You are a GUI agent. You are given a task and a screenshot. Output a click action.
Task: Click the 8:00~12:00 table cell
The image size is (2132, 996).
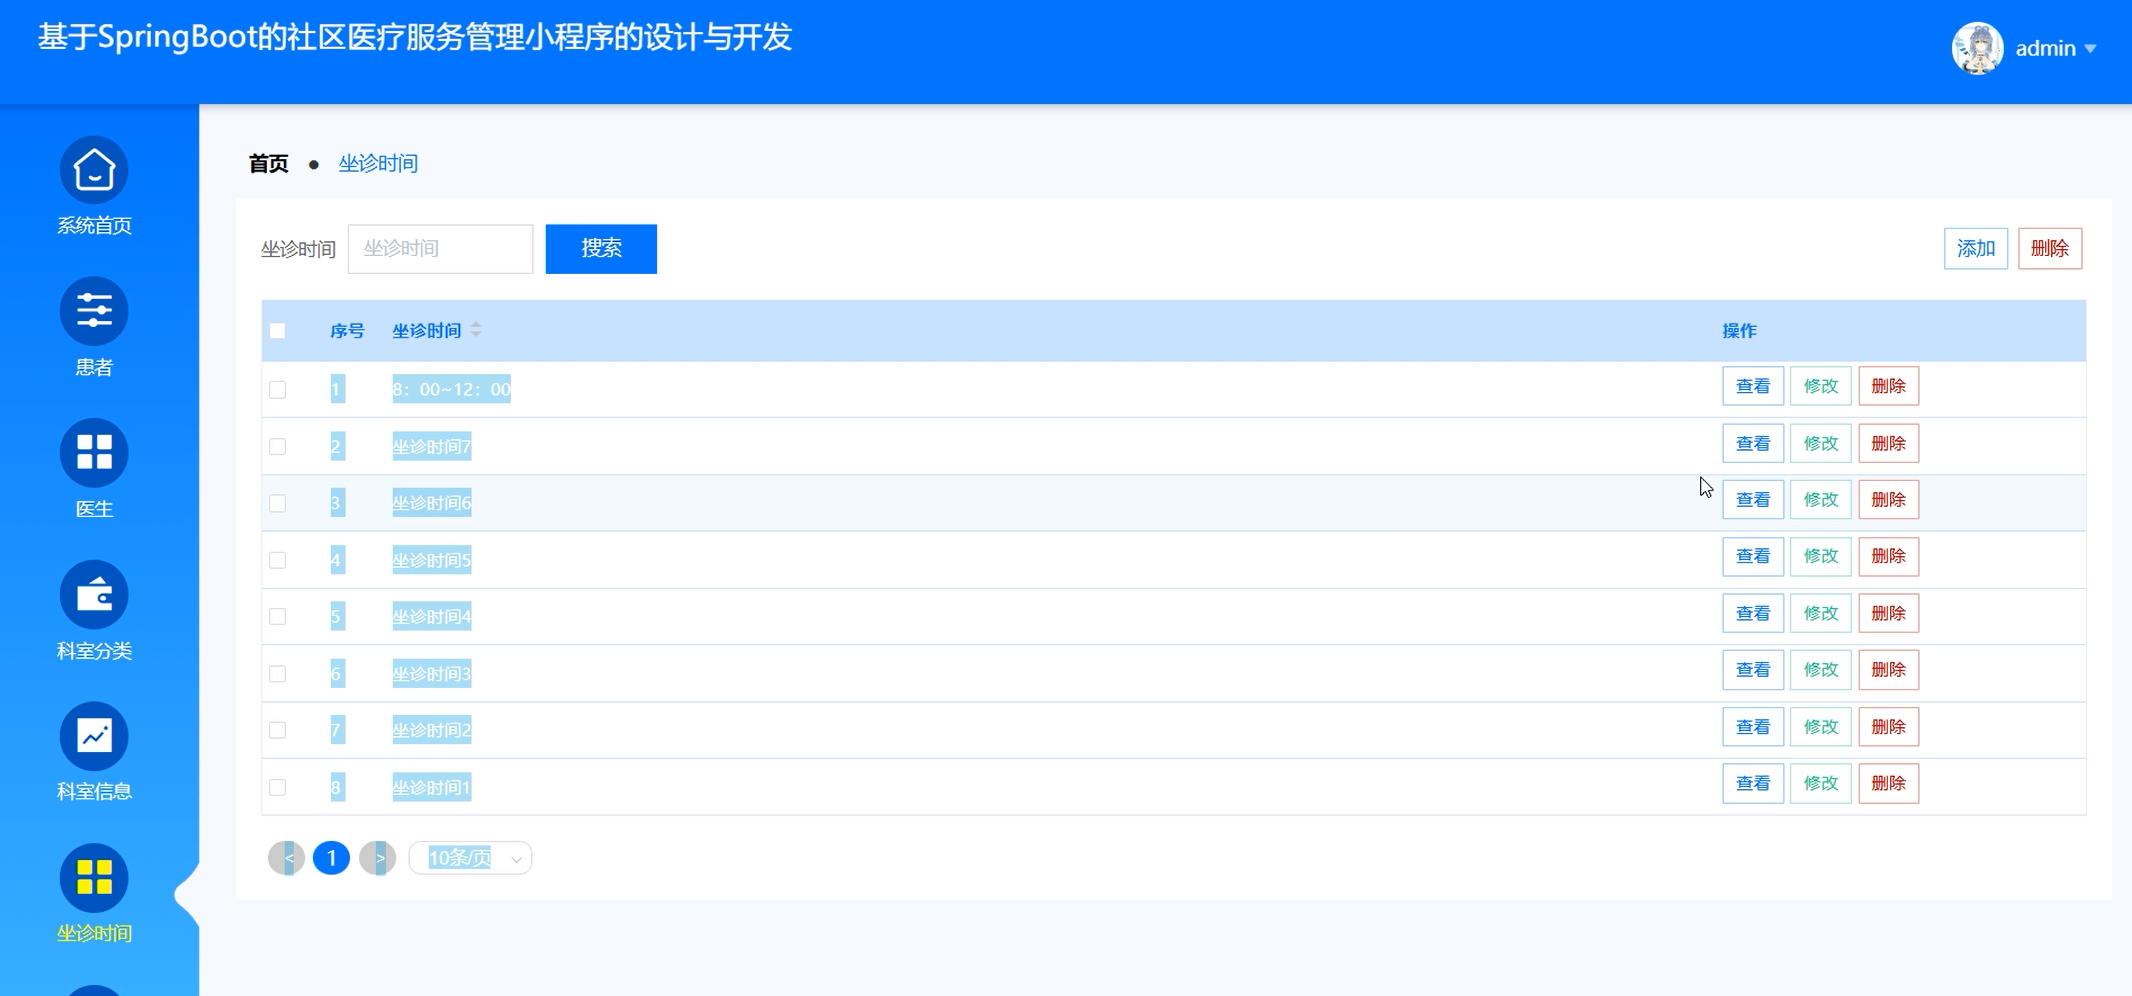coord(451,389)
